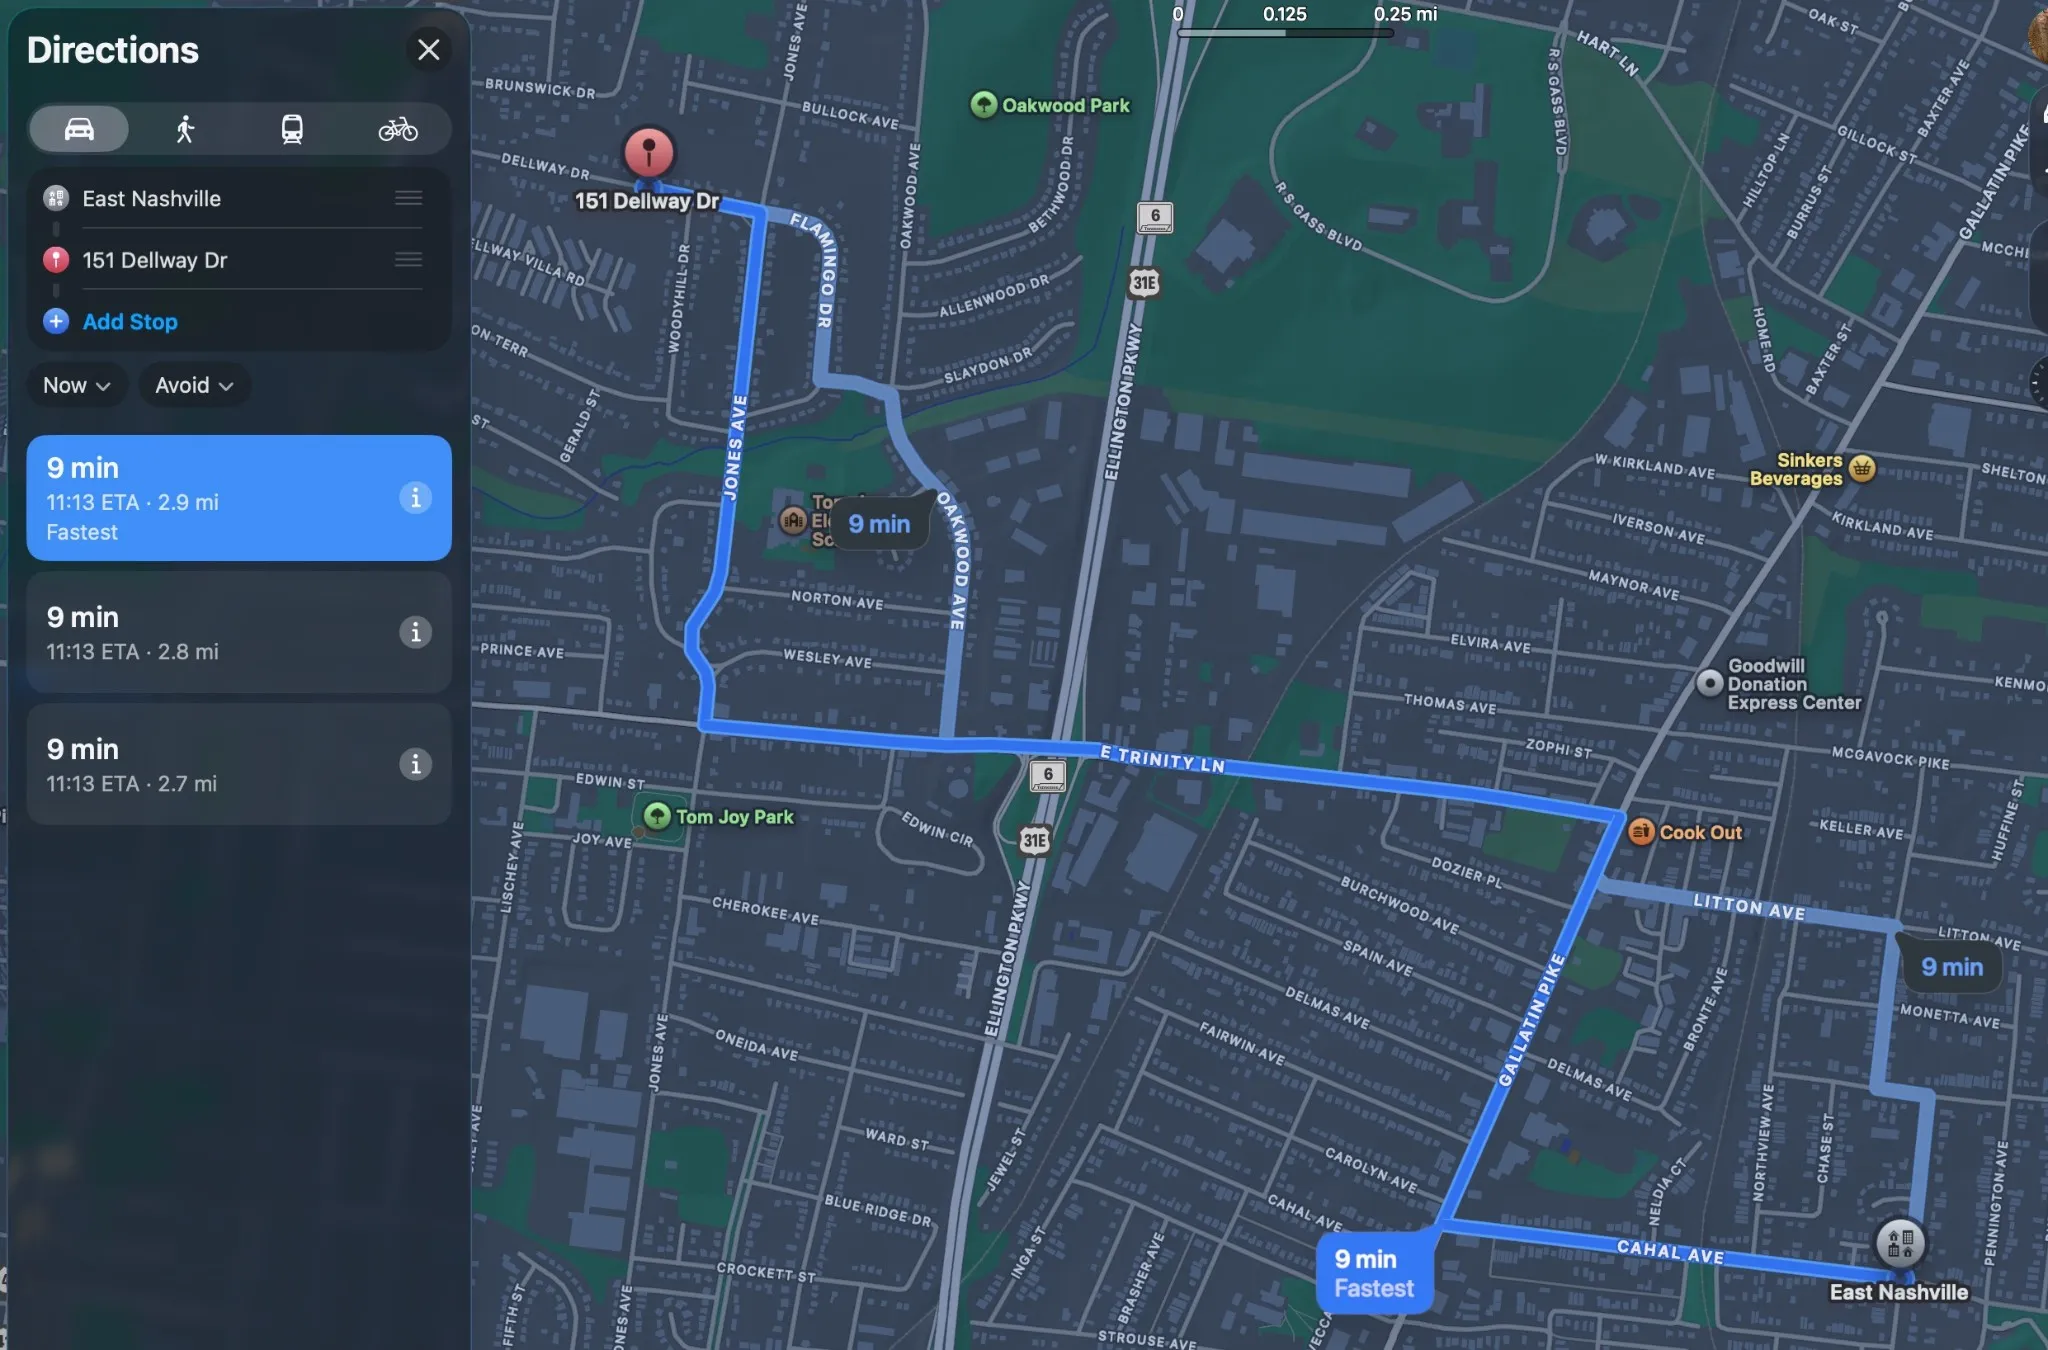Viewport: 2048px width, 1350px height.
Task: Grab the reorder handle for 151 Dellway Dr
Action: click(x=408, y=260)
